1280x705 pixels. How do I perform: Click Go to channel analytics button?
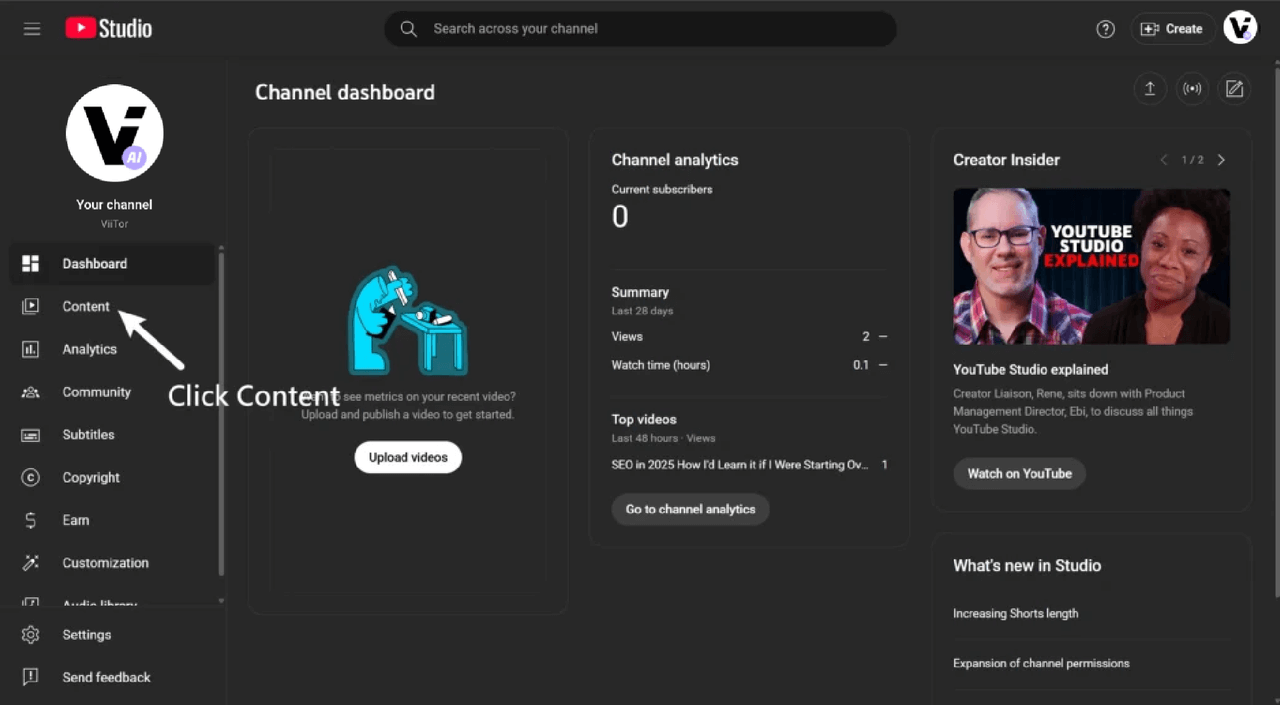pyautogui.click(x=690, y=509)
